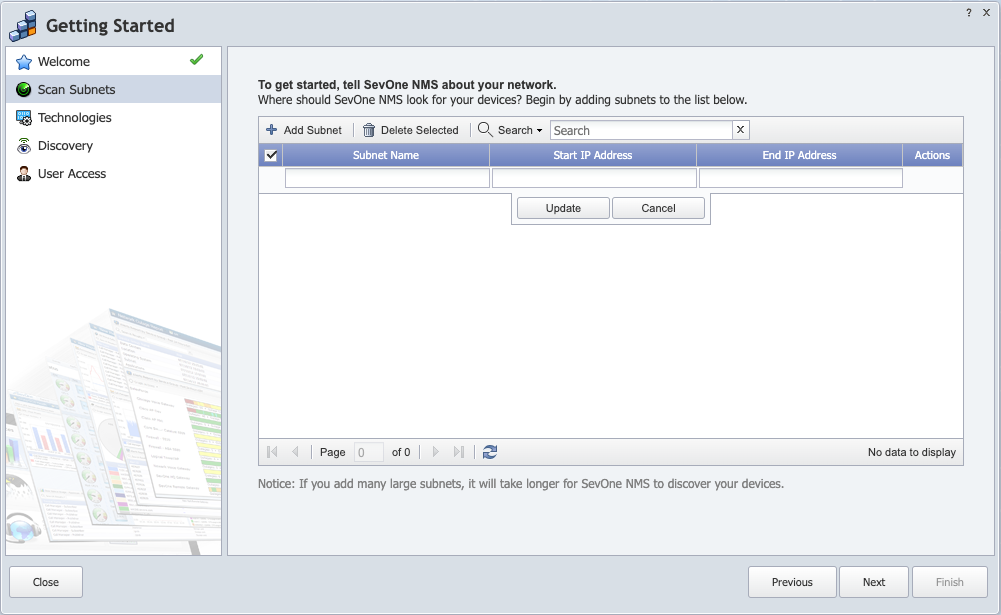Click the Close button
This screenshot has width=1001, height=615.
[46, 582]
